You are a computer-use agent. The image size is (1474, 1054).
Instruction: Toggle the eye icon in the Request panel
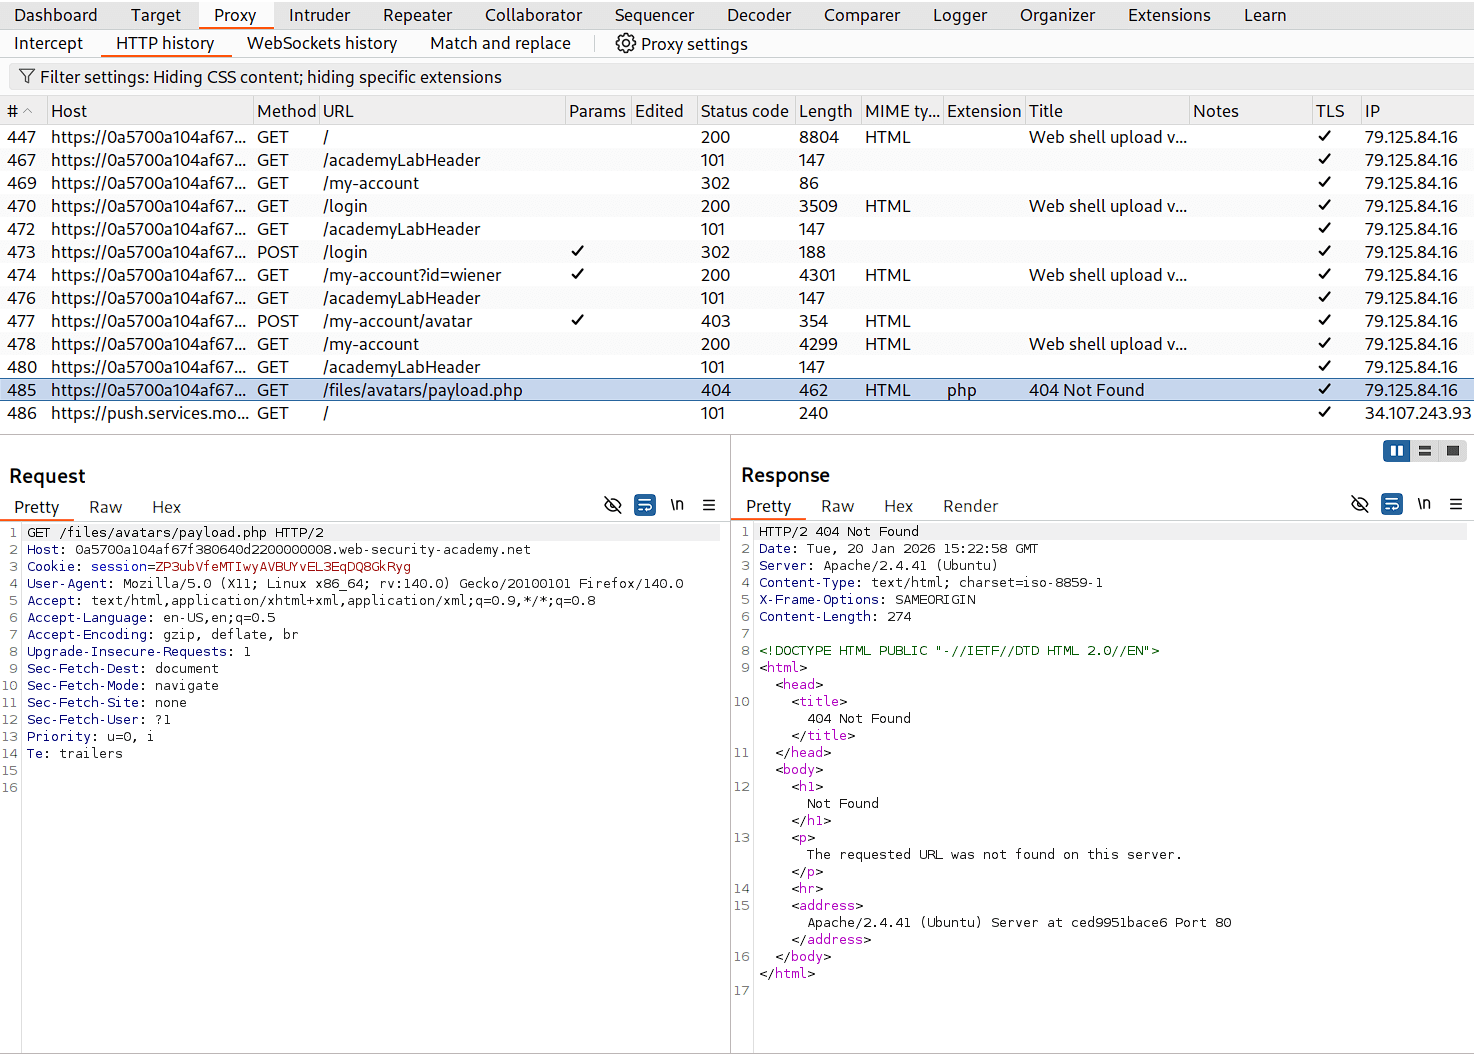(612, 505)
